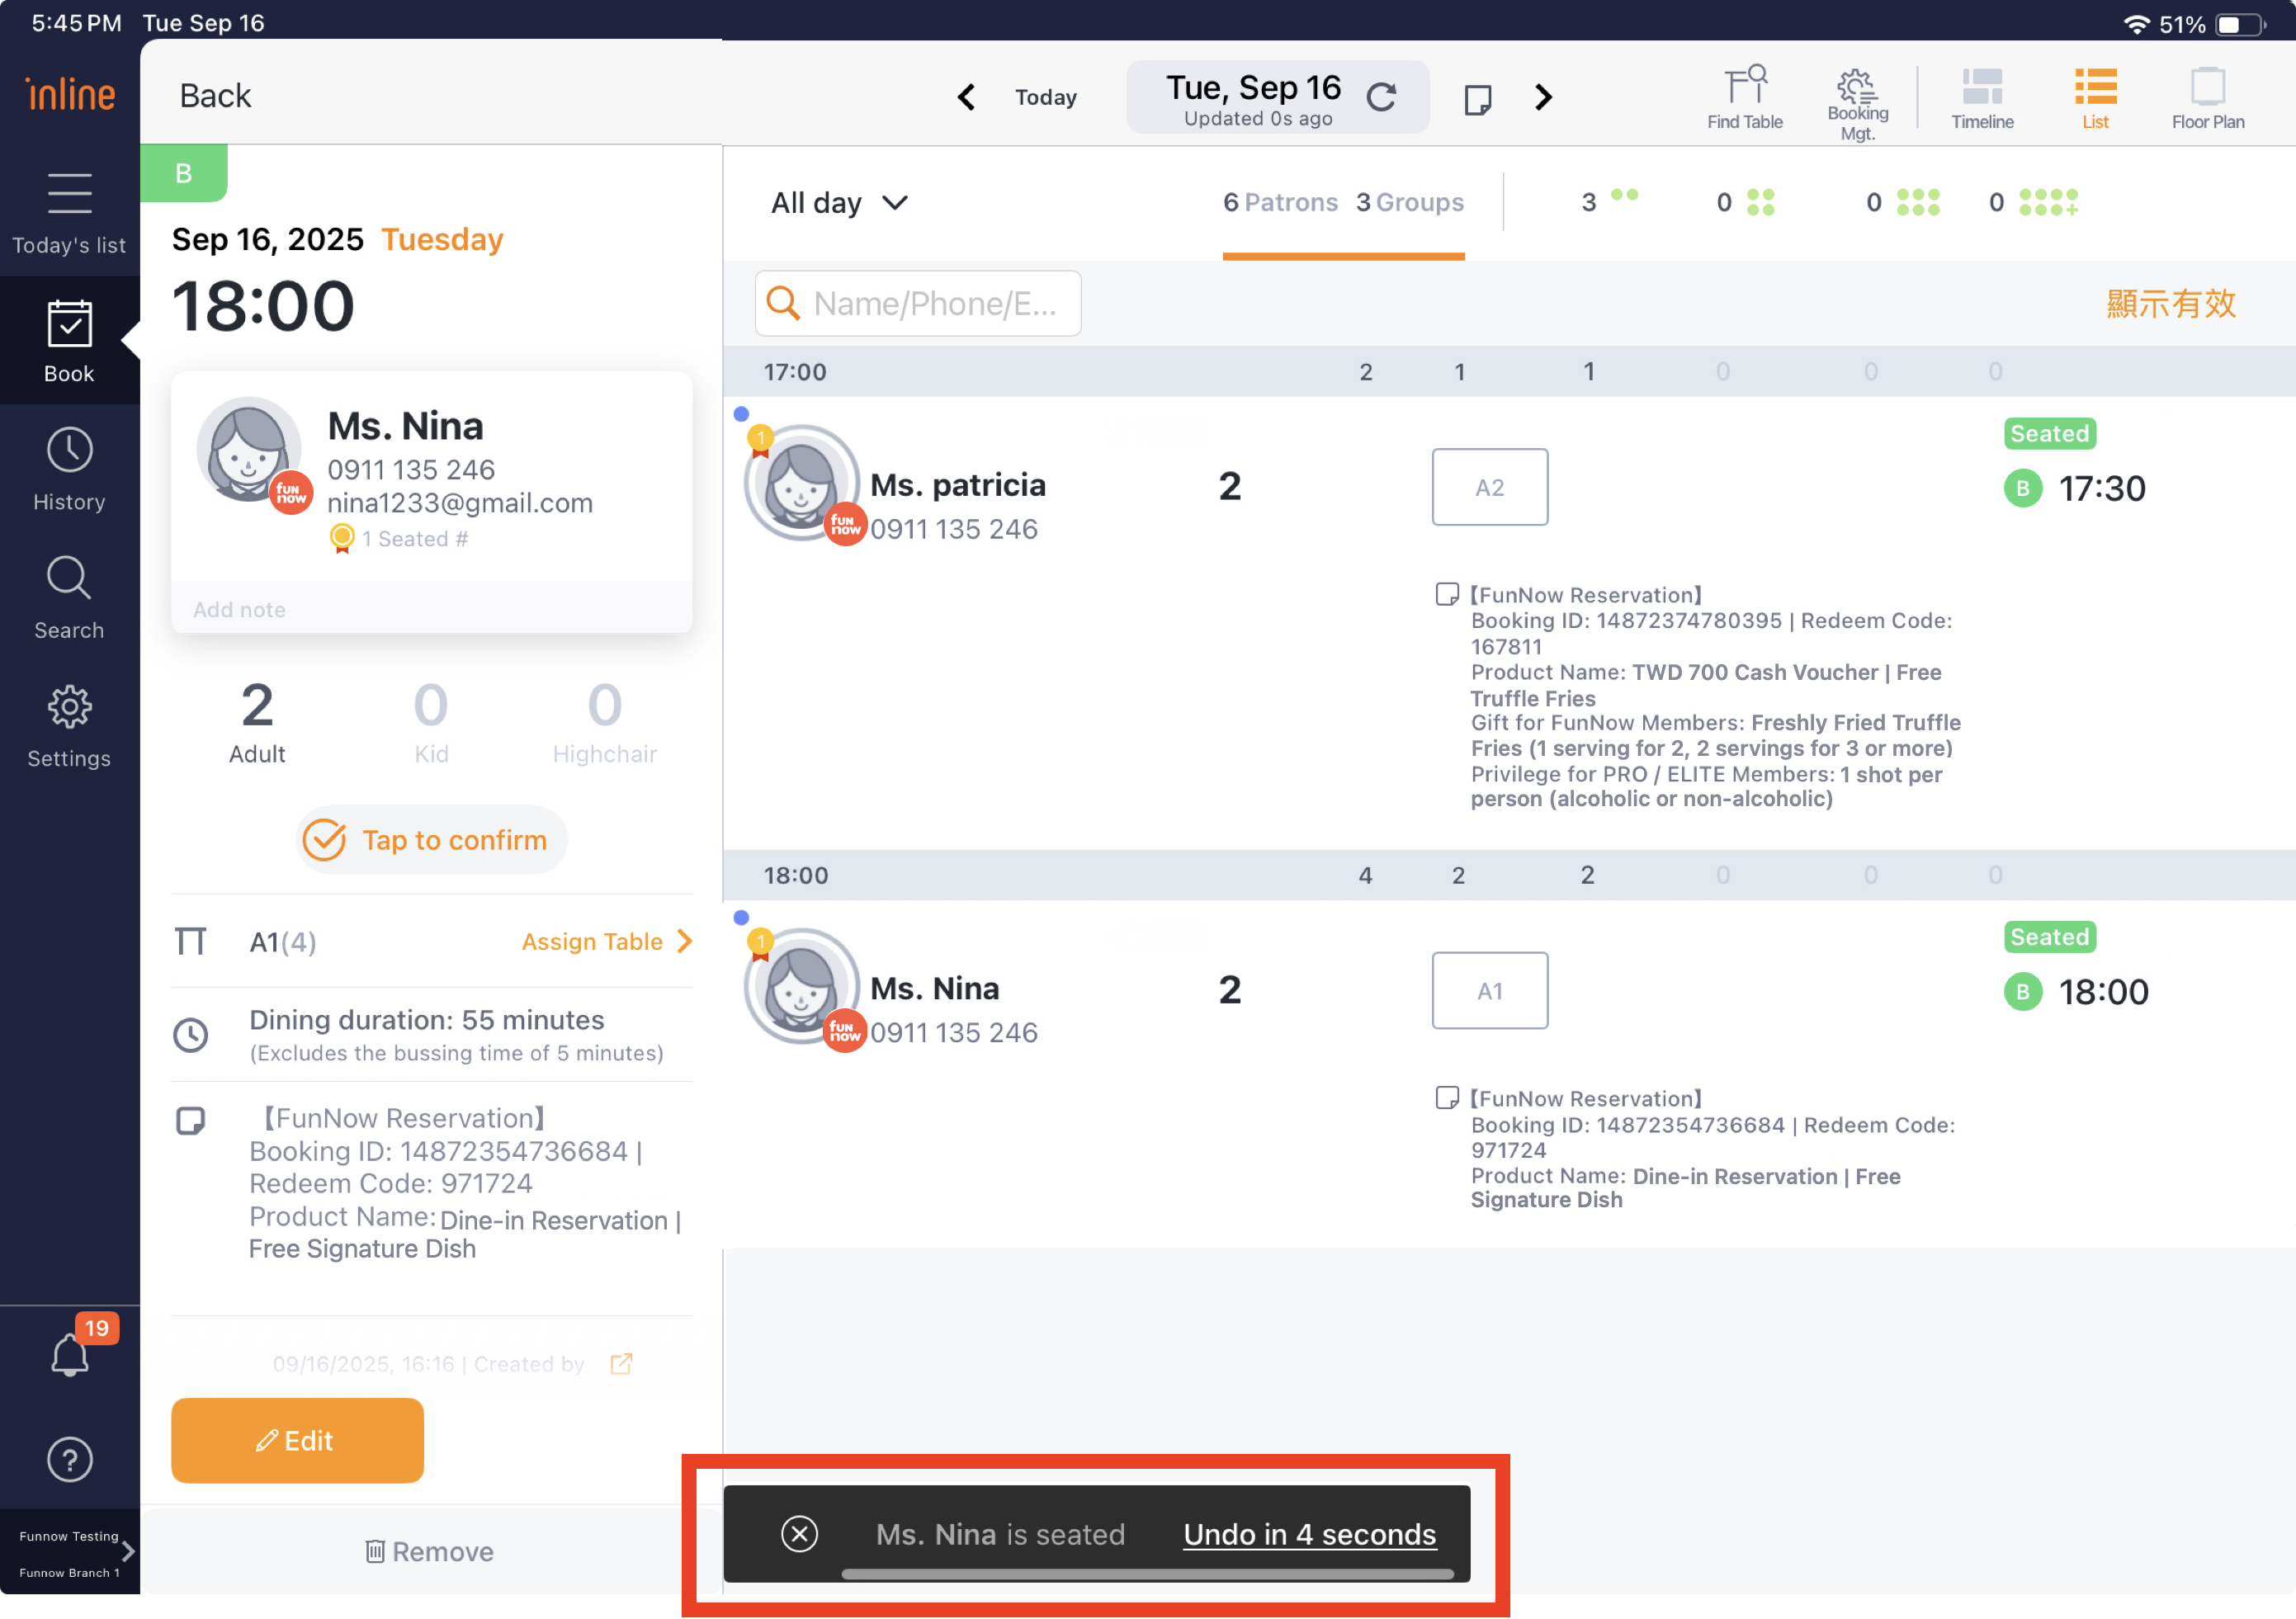The width and height of the screenshot is (2296, 1619).
Task: Switch to Floor Plan view
Action: click(x=2207, y=98)
